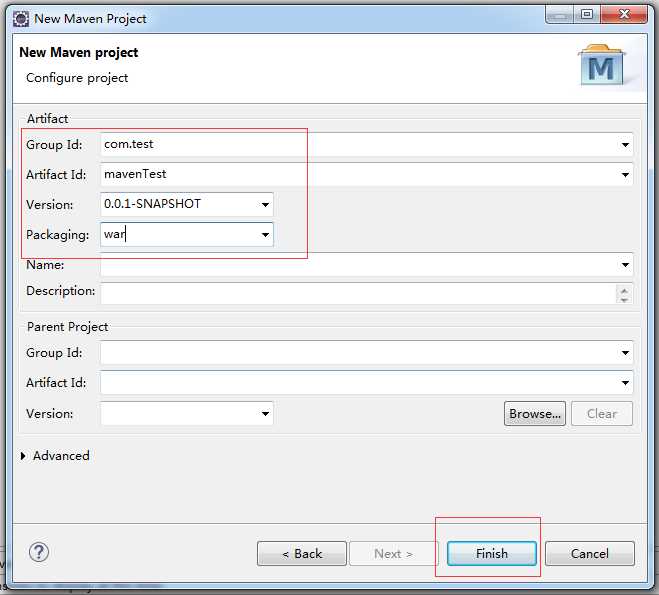Click the "Packaging:" label
This screenshot has width=659, height=595.
(x=58, y=235)
